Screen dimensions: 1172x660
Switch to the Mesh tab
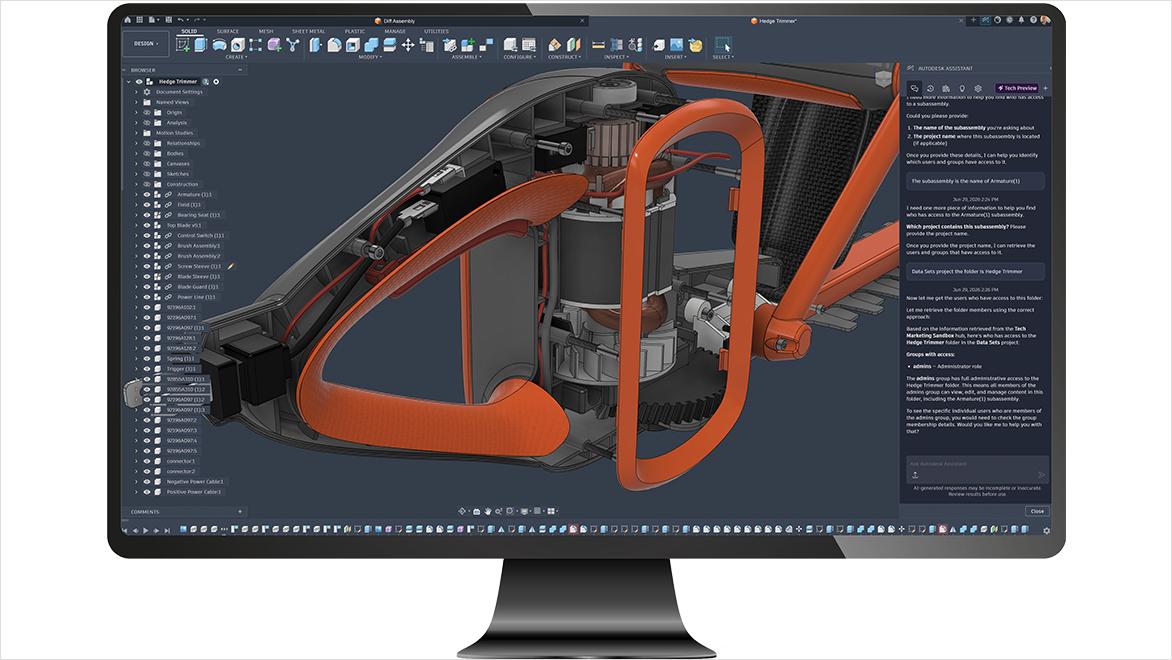pyautogui.click(x=265, y=31)
